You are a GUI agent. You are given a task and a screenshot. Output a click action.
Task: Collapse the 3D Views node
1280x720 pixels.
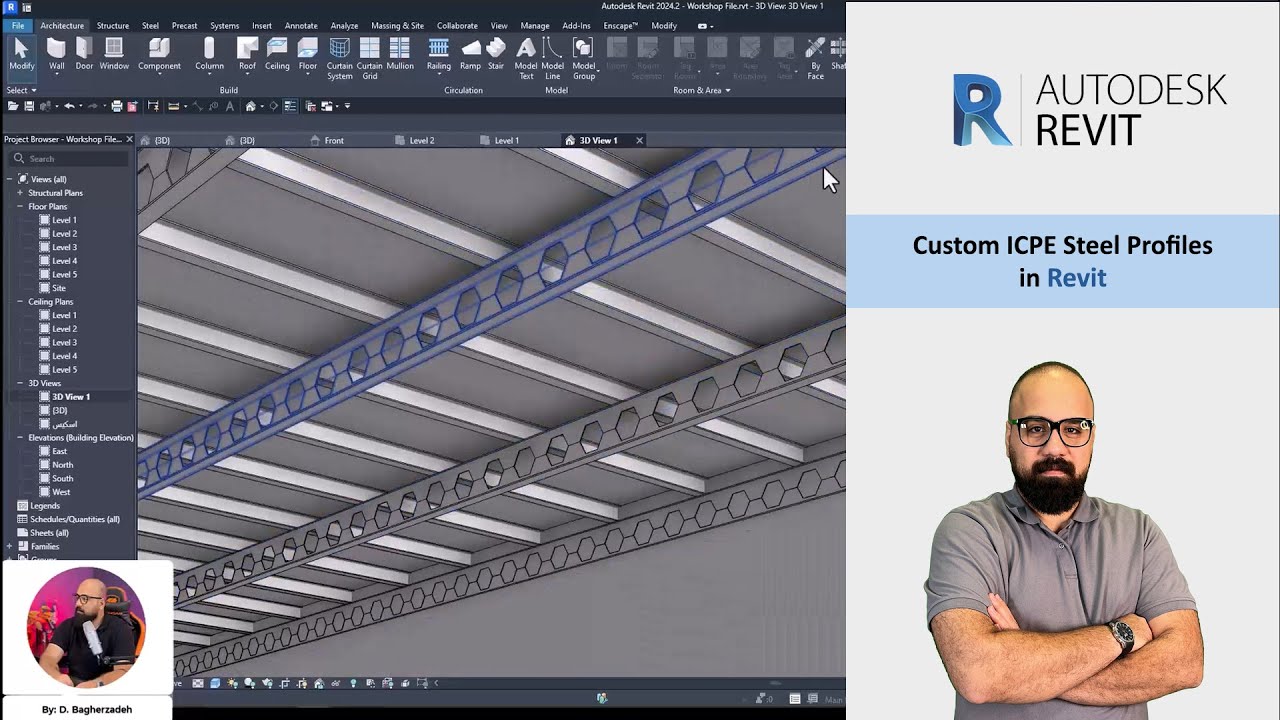pyautogui.click(x=20, y=383)
